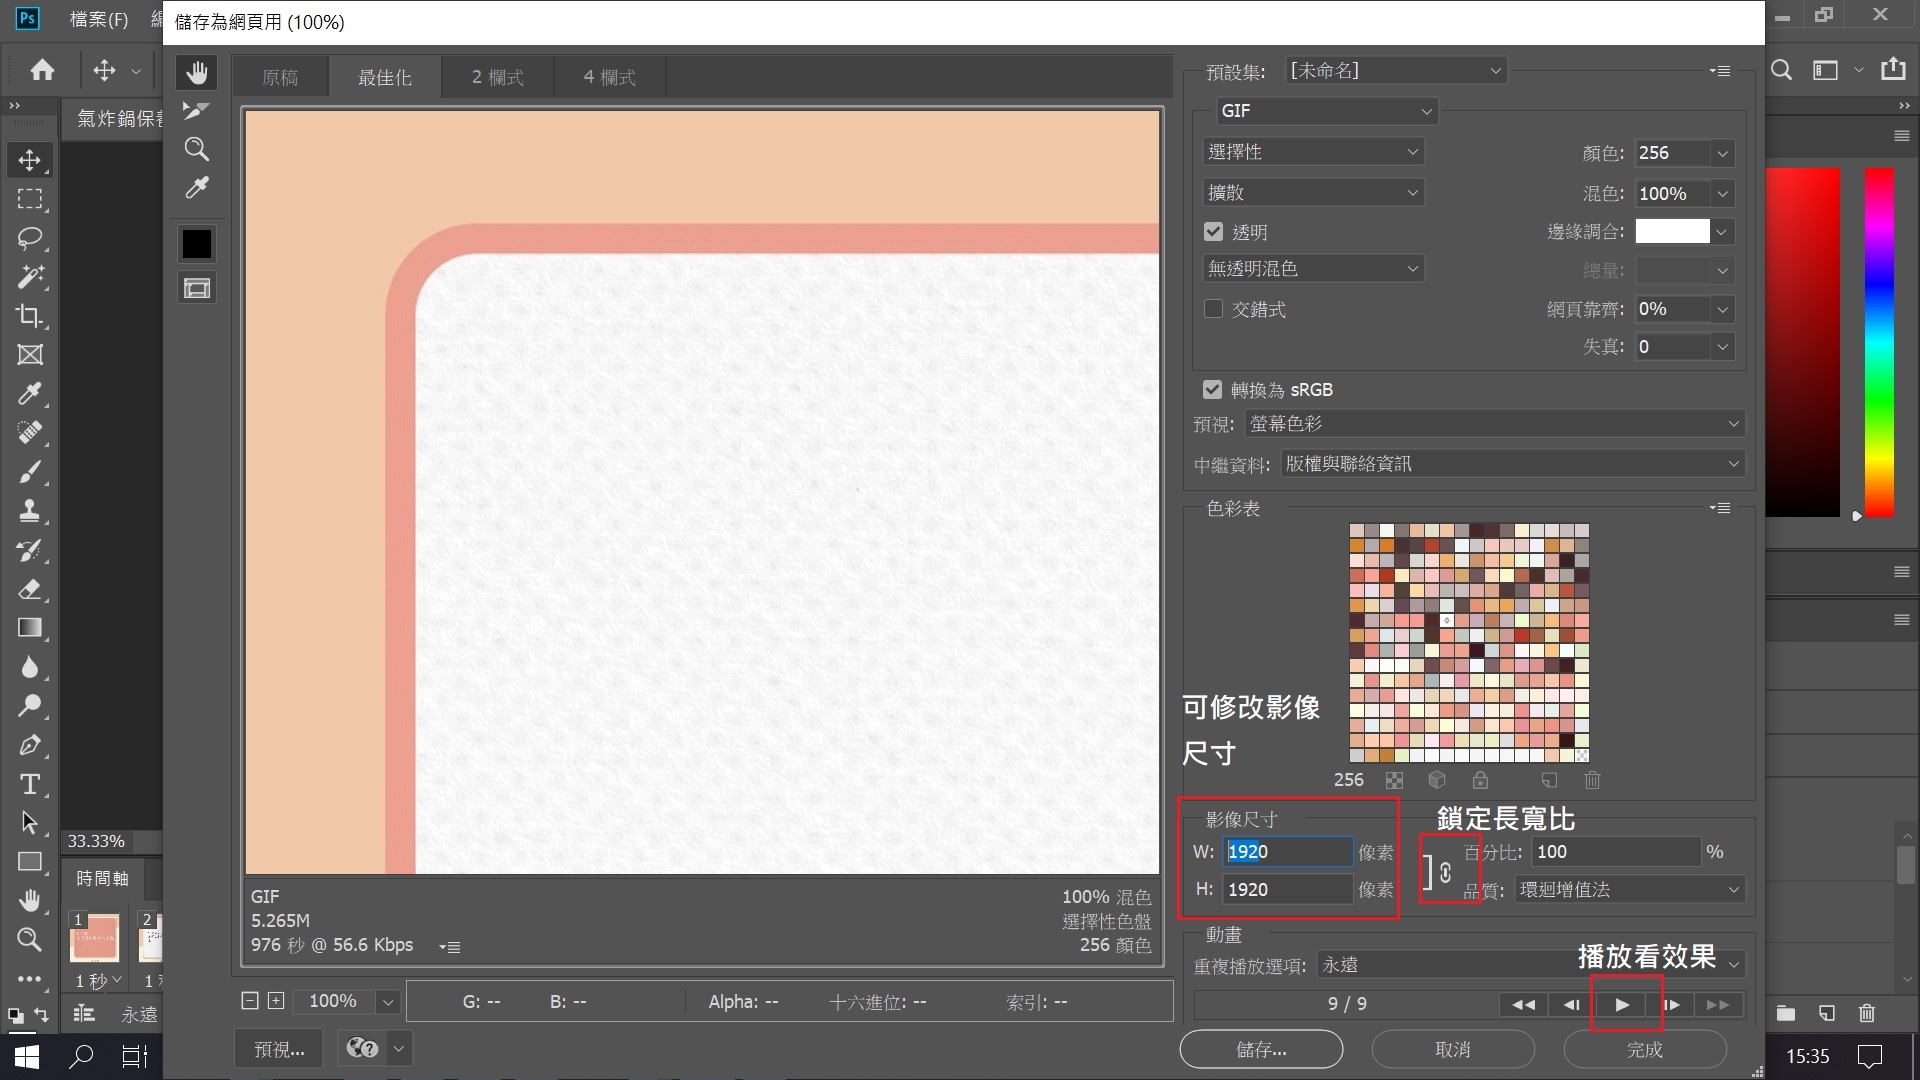
Task: Open the 預設集 preset dropdown
Action: (x=1396, y=70)
